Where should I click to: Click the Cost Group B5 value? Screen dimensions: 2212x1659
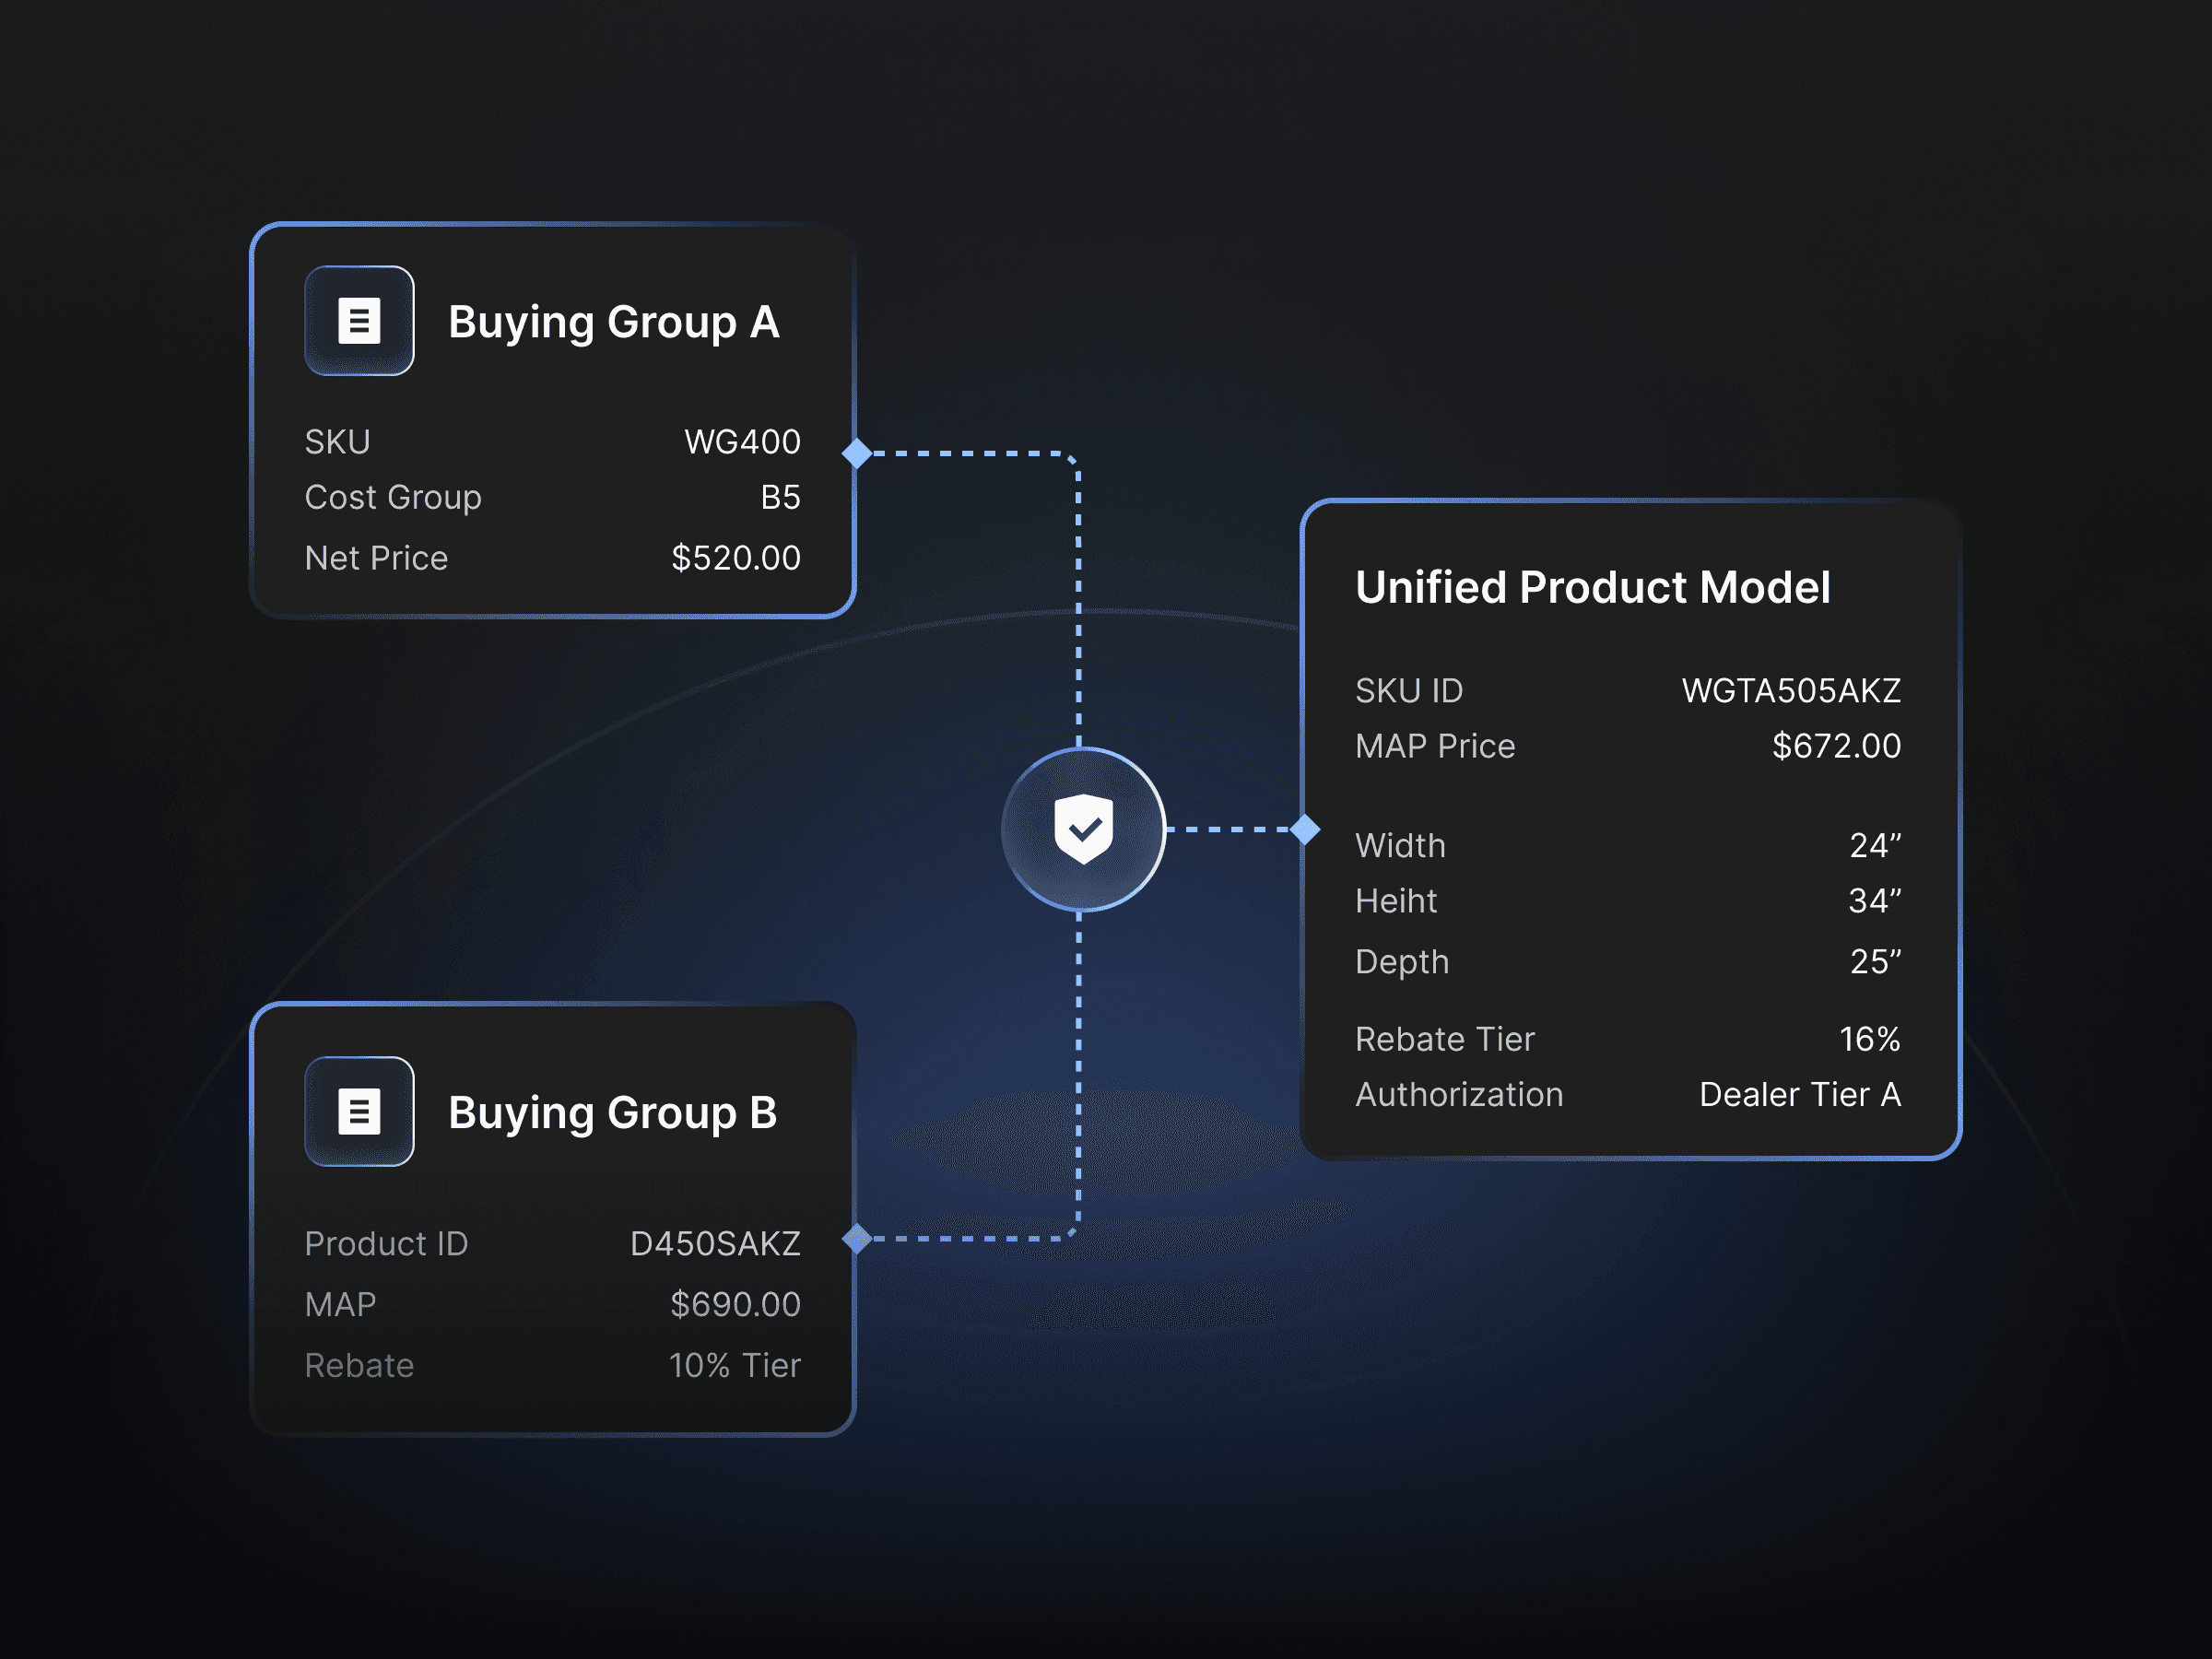click(x=780, y=497)
